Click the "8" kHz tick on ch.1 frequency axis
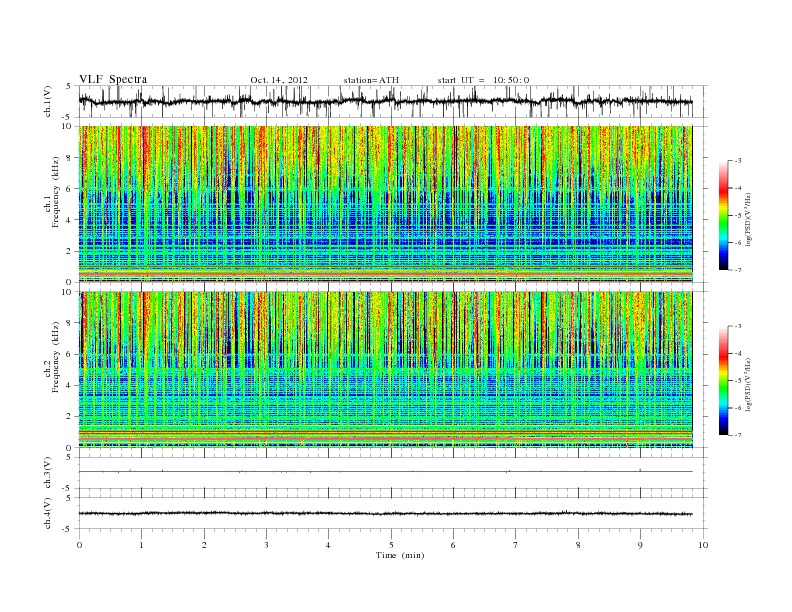The image size is (792, 612). click(70, 158)
